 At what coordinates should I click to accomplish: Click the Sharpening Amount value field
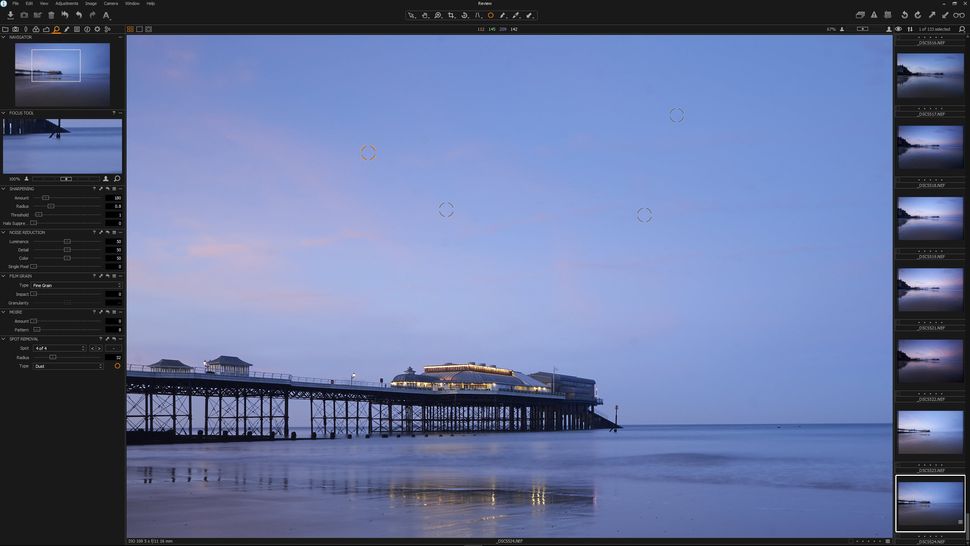(x=114, y=198)
